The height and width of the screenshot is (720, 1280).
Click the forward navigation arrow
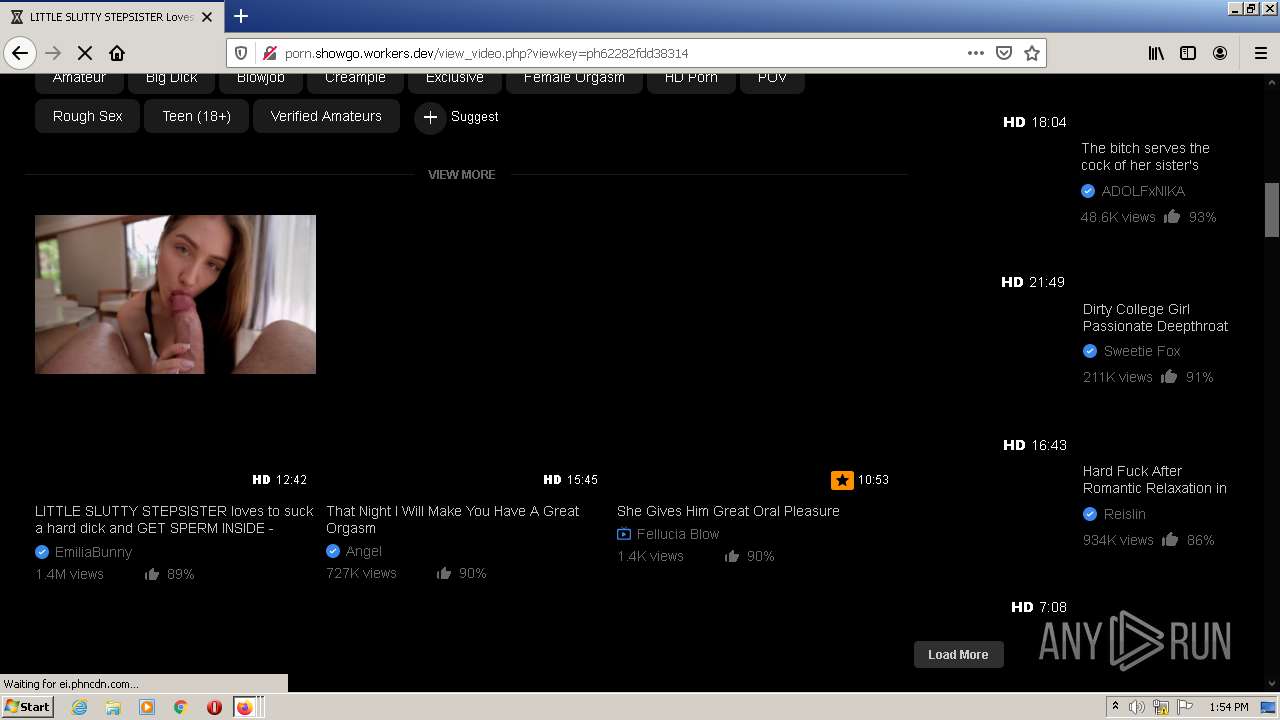53,53
